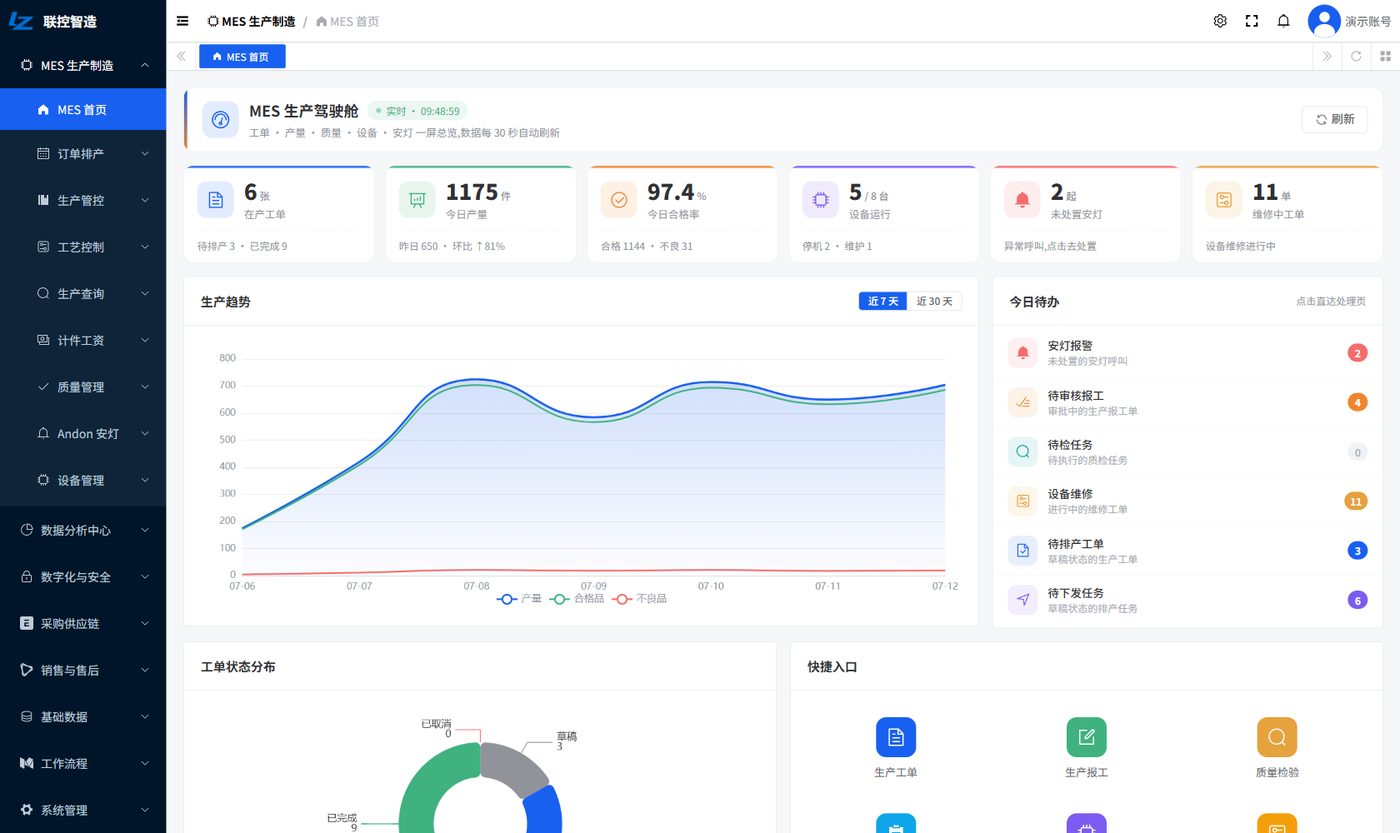1400x833 pixels.
Task: Open 系统管理 menu
Action: point(83,810)
